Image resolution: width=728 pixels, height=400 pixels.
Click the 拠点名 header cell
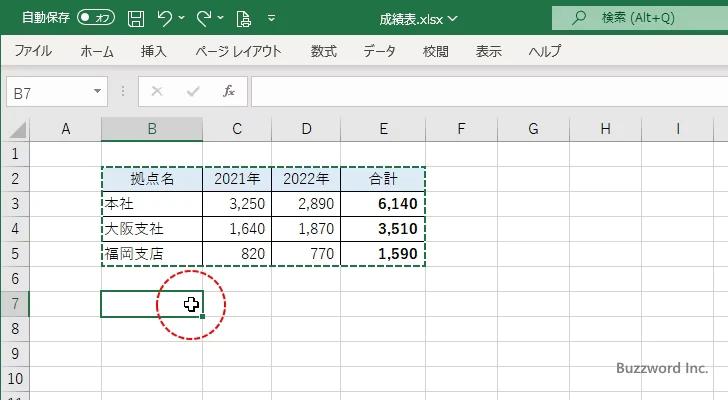[x=152, y=179]
